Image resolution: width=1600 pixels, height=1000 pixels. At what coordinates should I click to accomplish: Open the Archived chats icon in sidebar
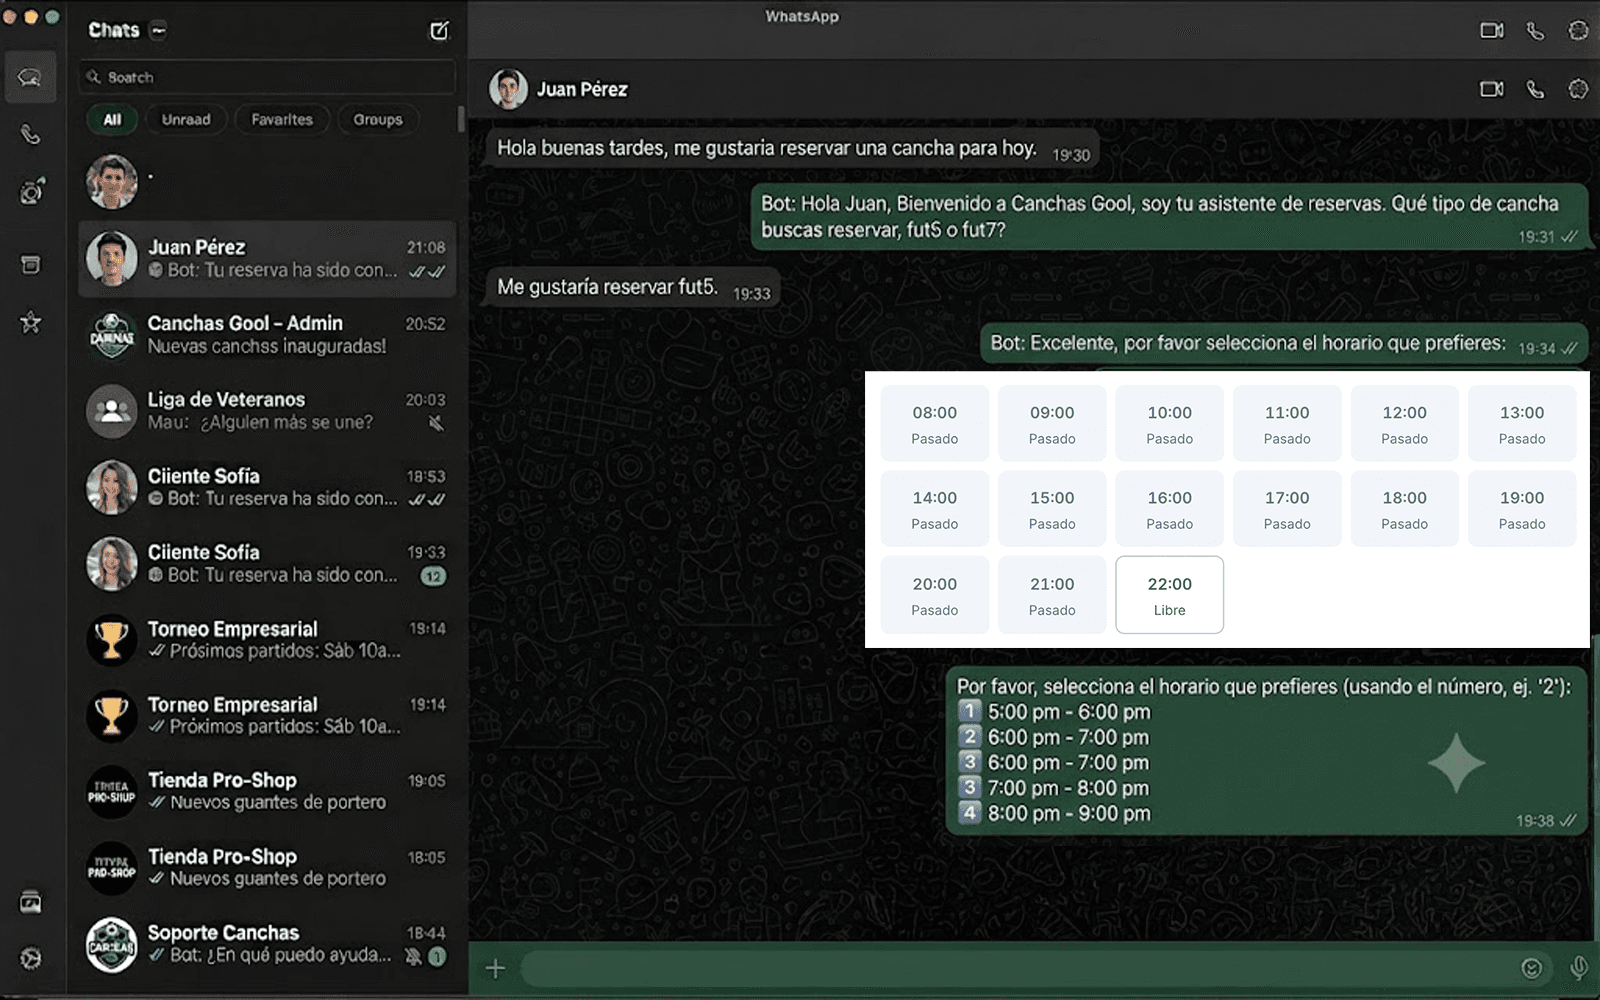[31, 265]
